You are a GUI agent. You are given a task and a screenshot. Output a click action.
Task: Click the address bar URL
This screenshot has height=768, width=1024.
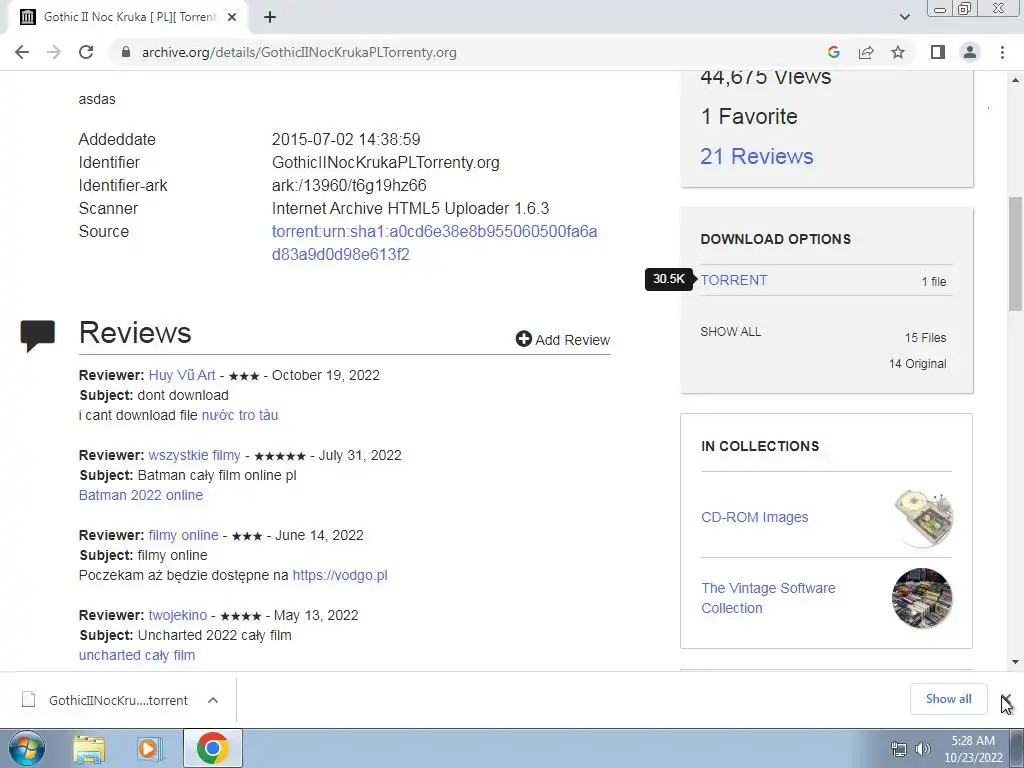(x=299, y=52)
